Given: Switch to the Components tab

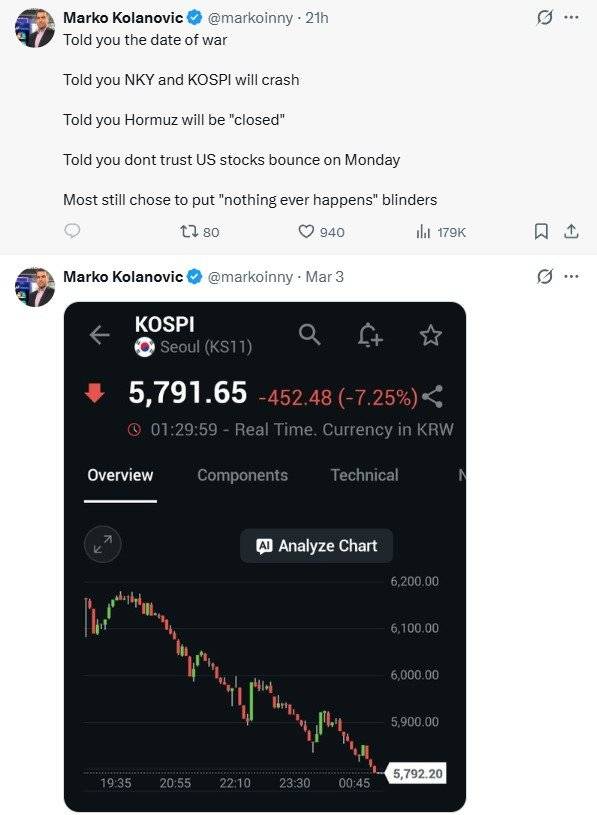Looking at the screenshot, I should [242, 476].
